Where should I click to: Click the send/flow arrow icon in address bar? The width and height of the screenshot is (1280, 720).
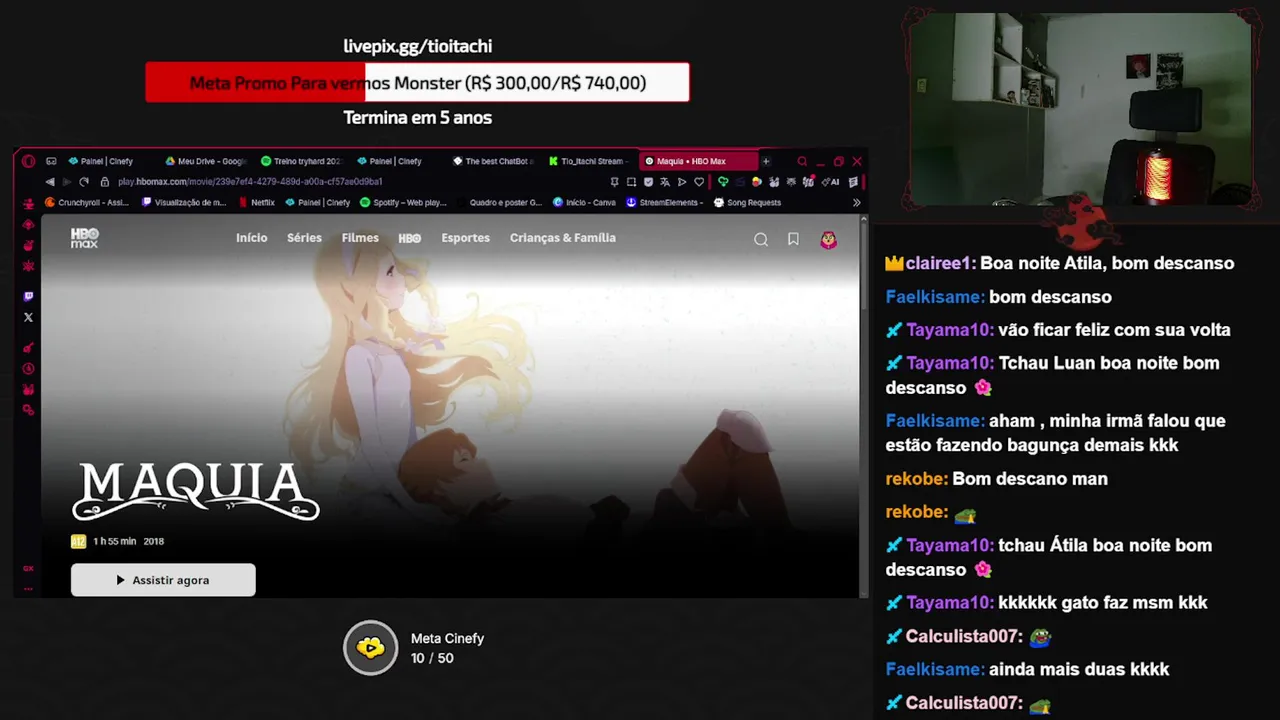[x=682, y=182]
